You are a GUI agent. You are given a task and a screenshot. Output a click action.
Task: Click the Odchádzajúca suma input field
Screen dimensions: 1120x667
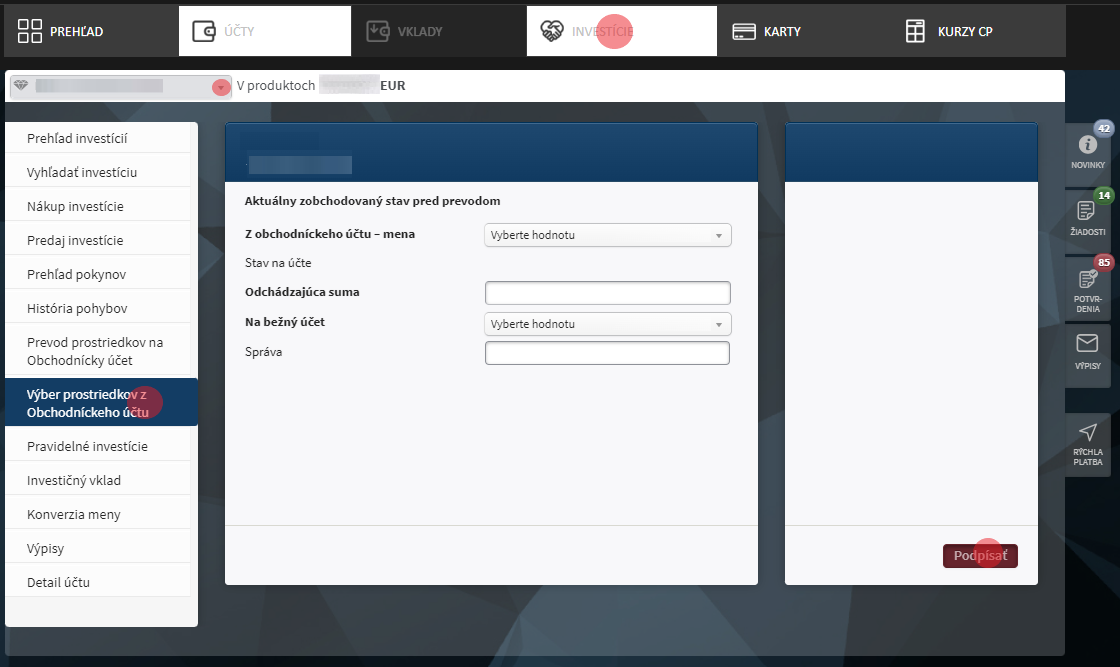coord(608,293)
